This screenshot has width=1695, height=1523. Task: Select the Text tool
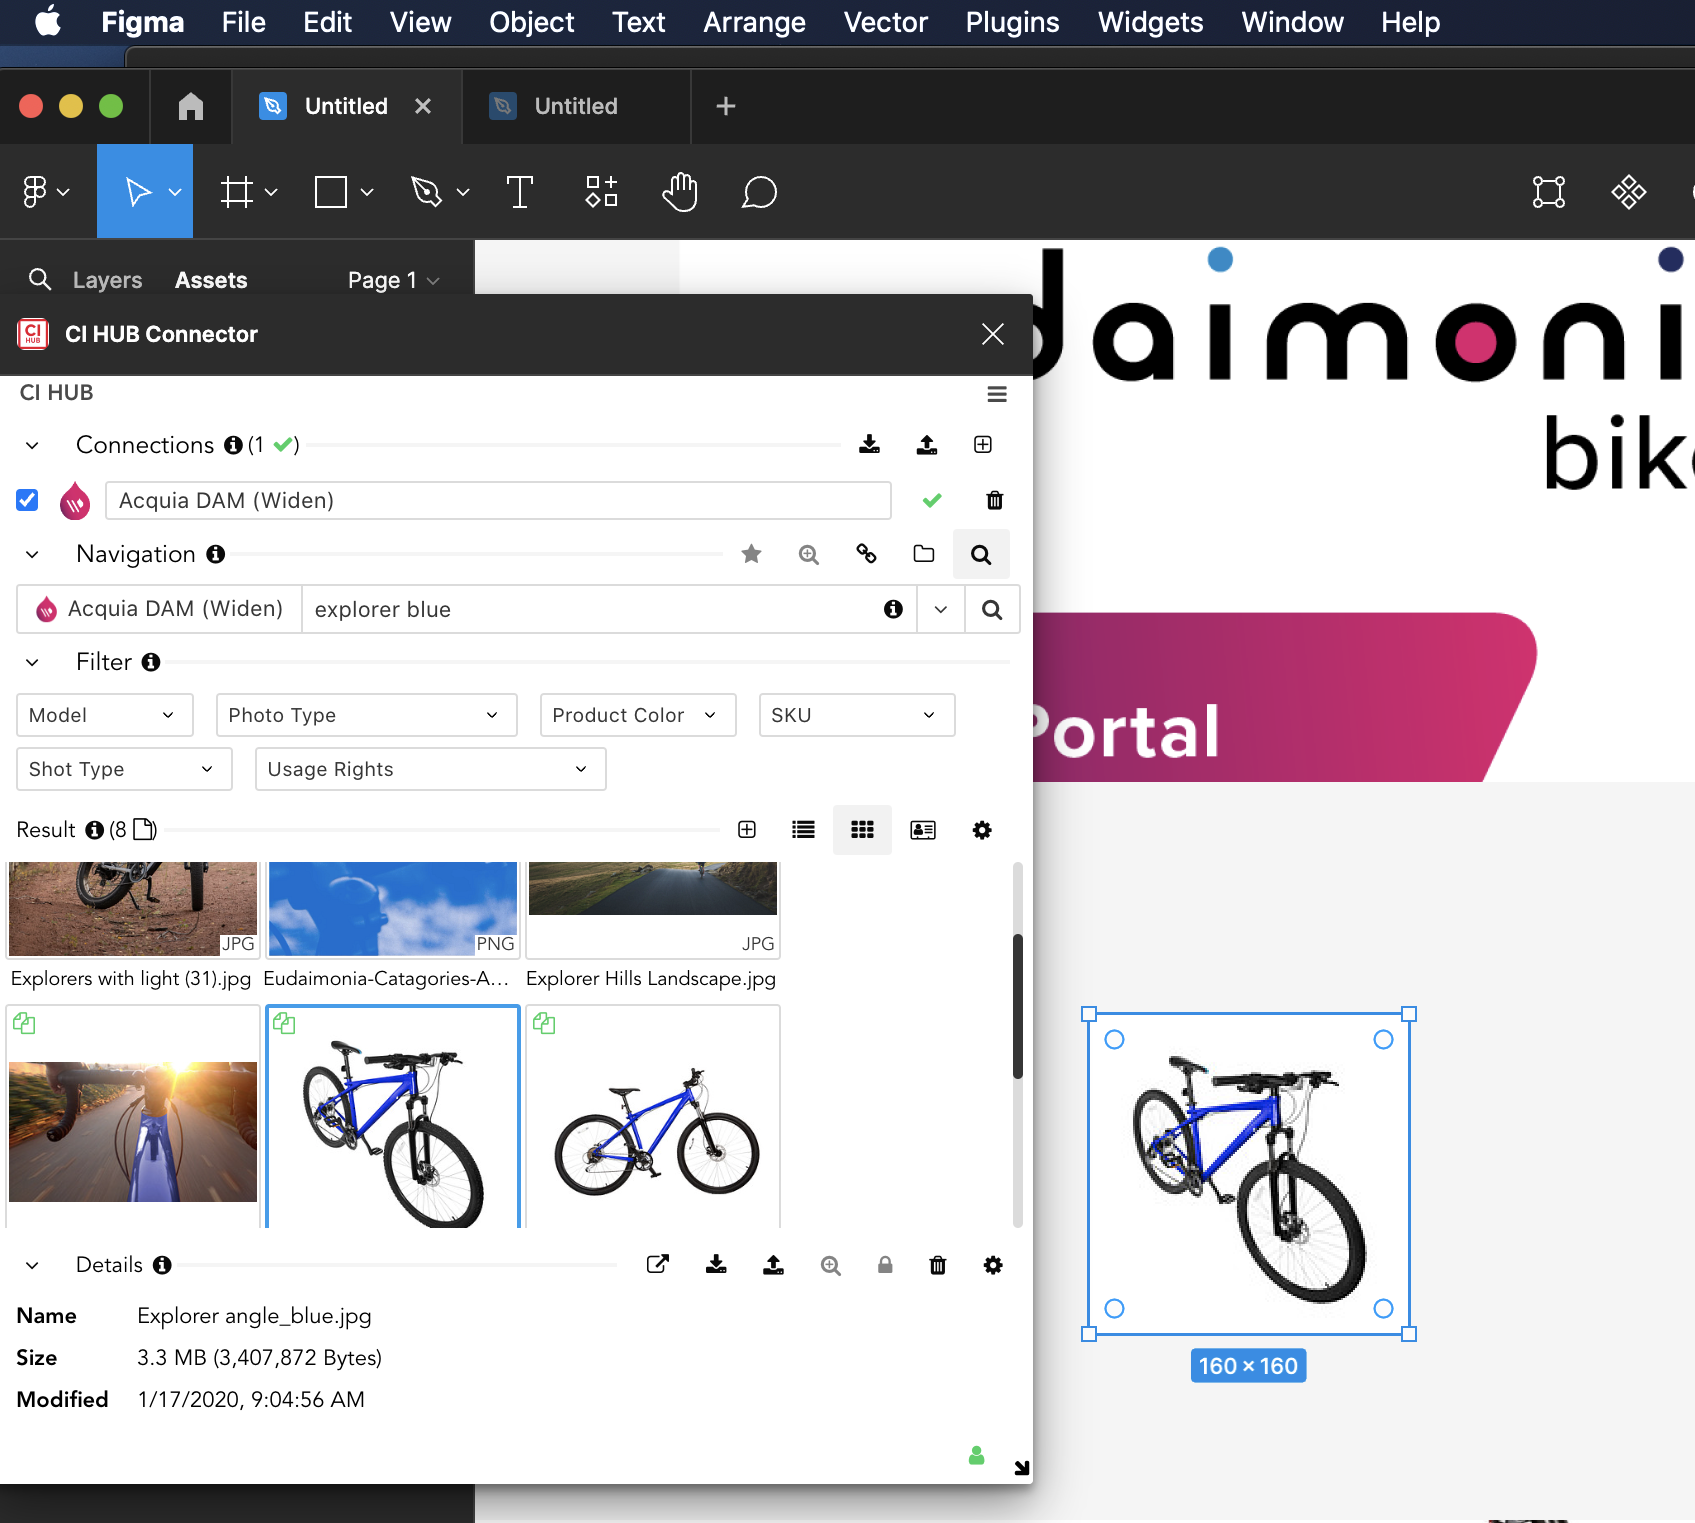tap(519, 191)
